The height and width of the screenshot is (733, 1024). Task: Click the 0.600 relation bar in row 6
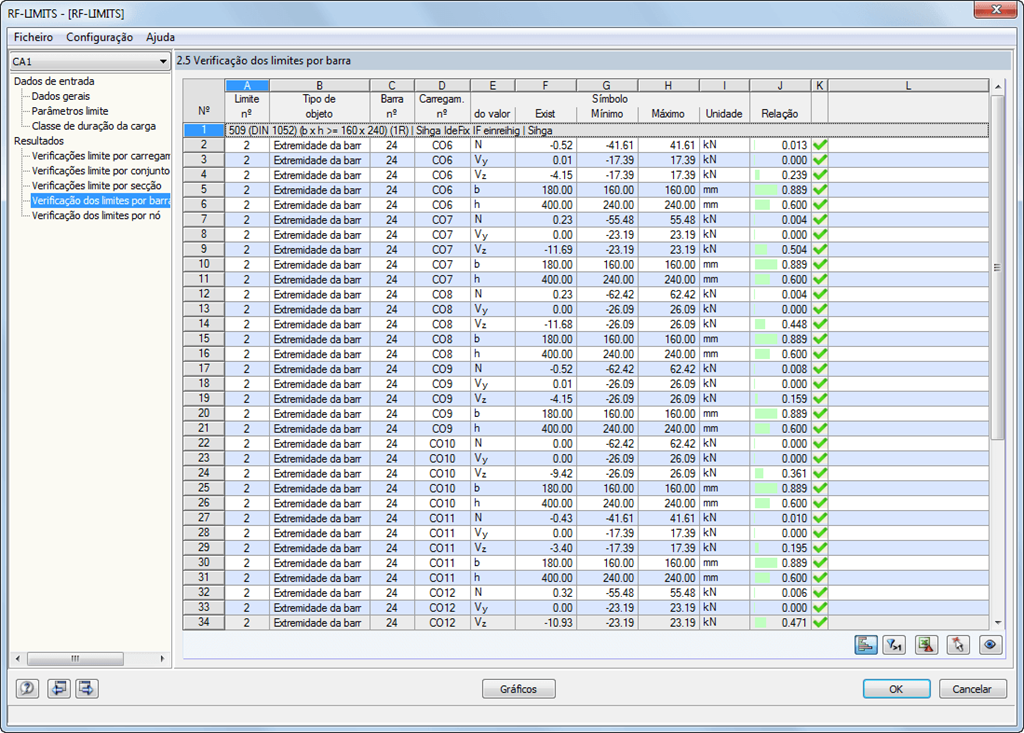(x=762, y=205)
